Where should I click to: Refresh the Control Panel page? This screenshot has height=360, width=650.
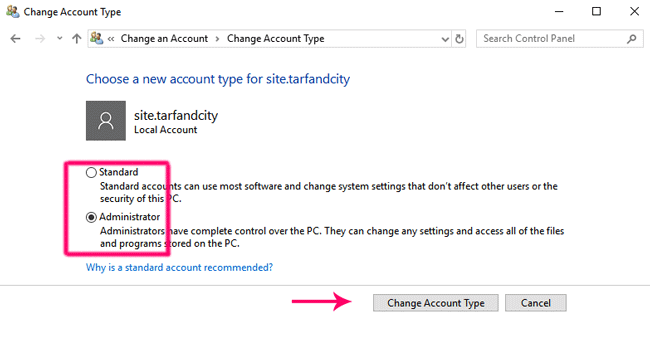(459, 39)
